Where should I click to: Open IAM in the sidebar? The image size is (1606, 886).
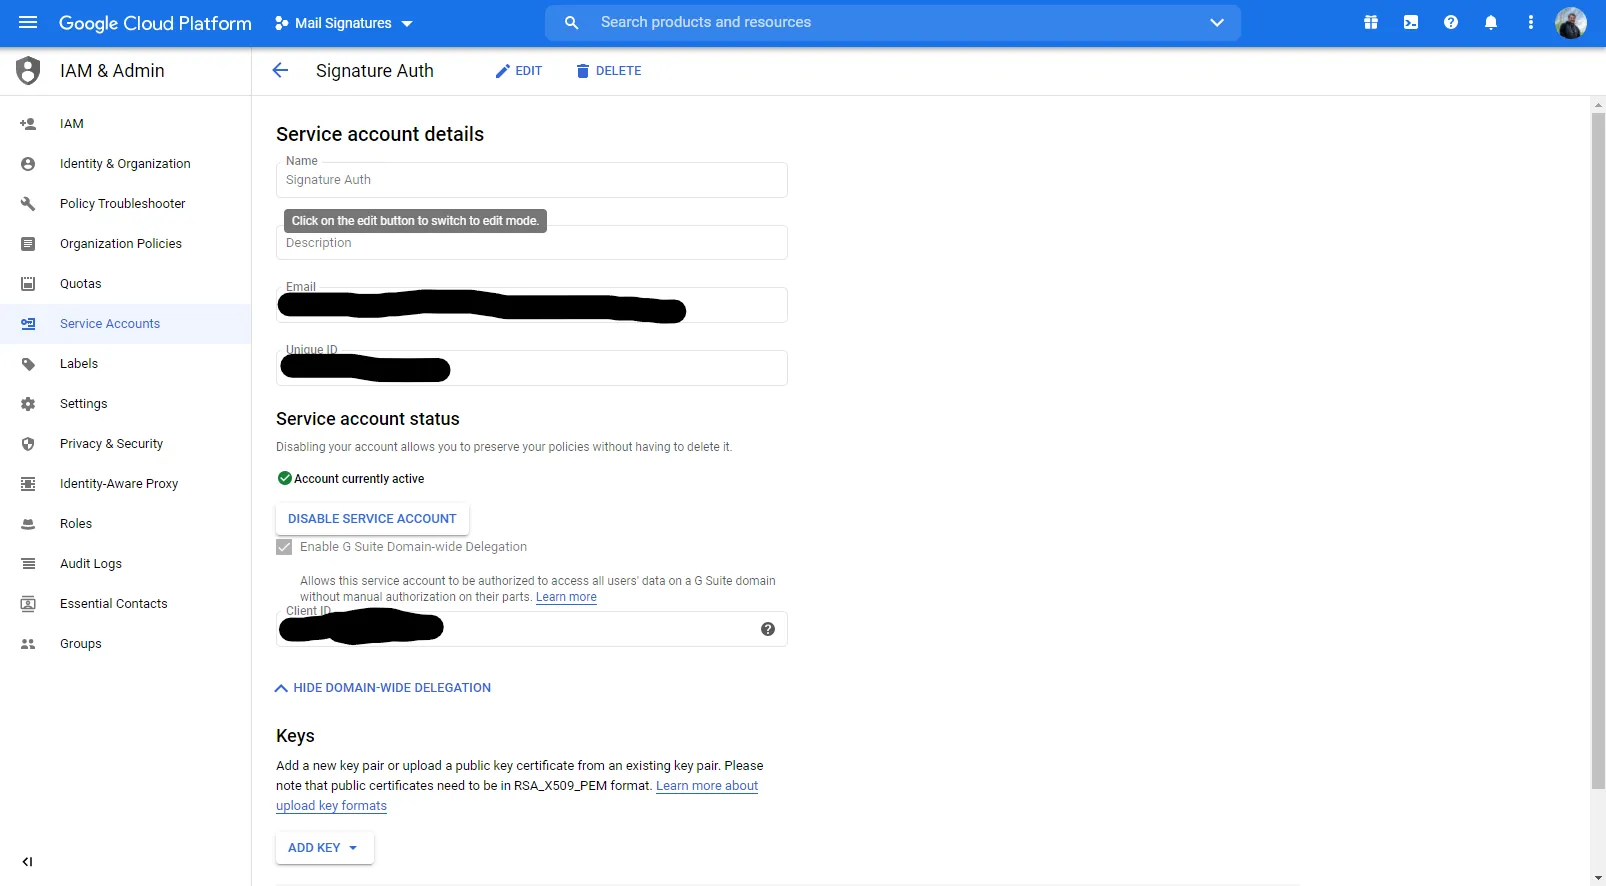[72, 124]
